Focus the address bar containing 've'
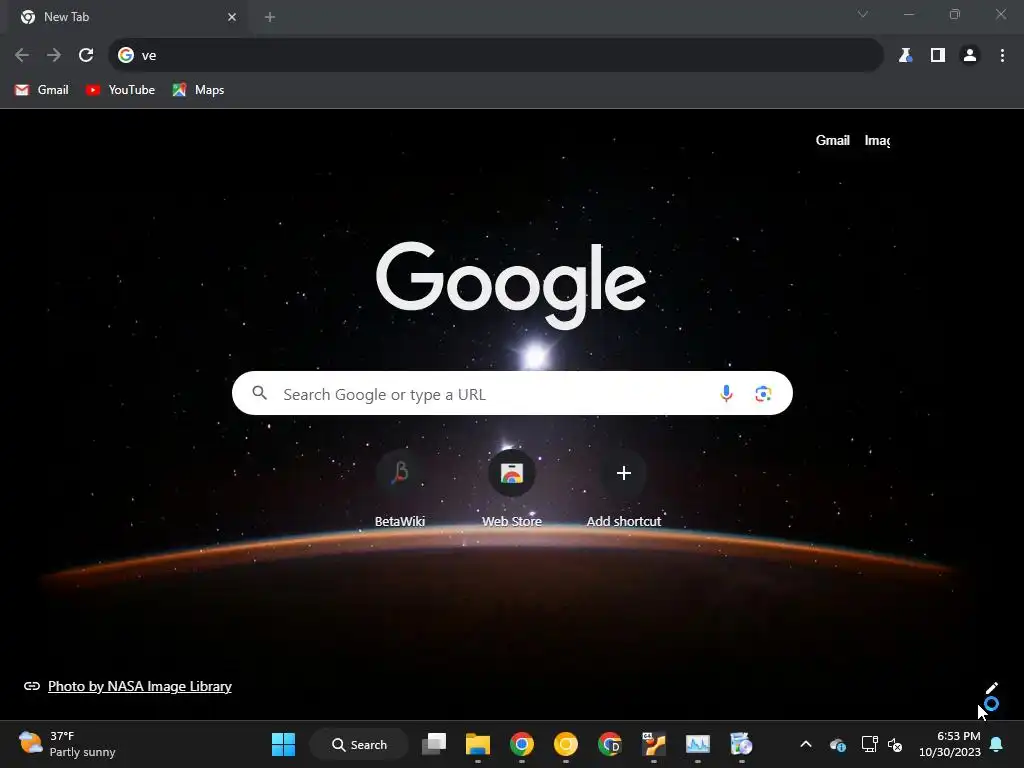 [496, 55]
